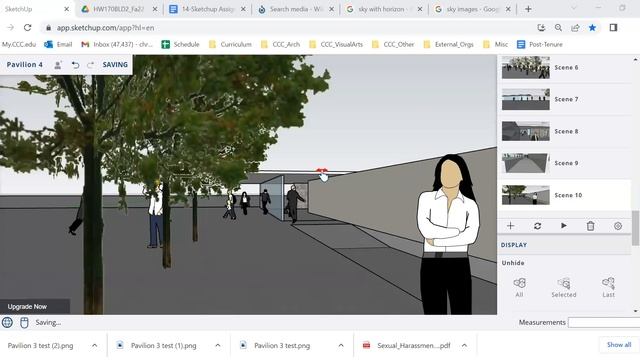Open the CCC_VisualArts bookmarks folder
Screen dimensions: 640x360
(x=336, y=44)
